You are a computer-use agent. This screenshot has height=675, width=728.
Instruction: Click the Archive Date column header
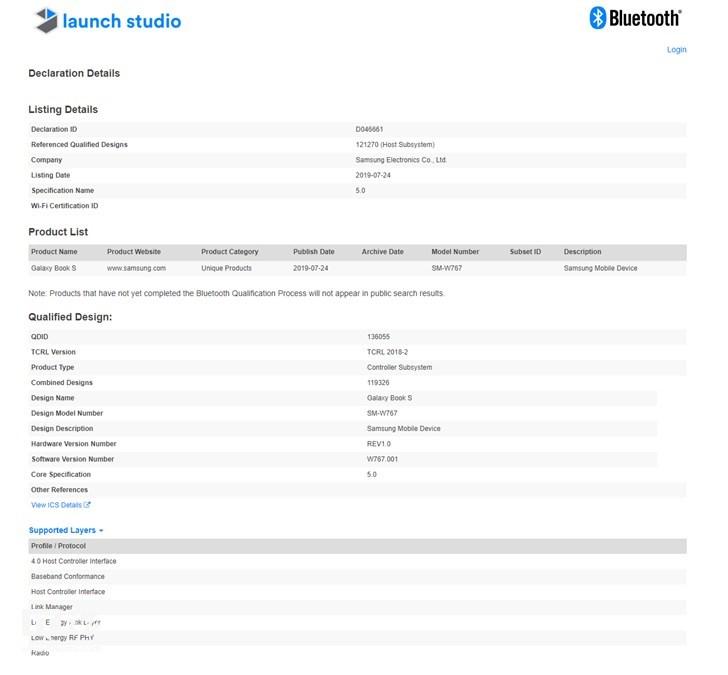382,252
